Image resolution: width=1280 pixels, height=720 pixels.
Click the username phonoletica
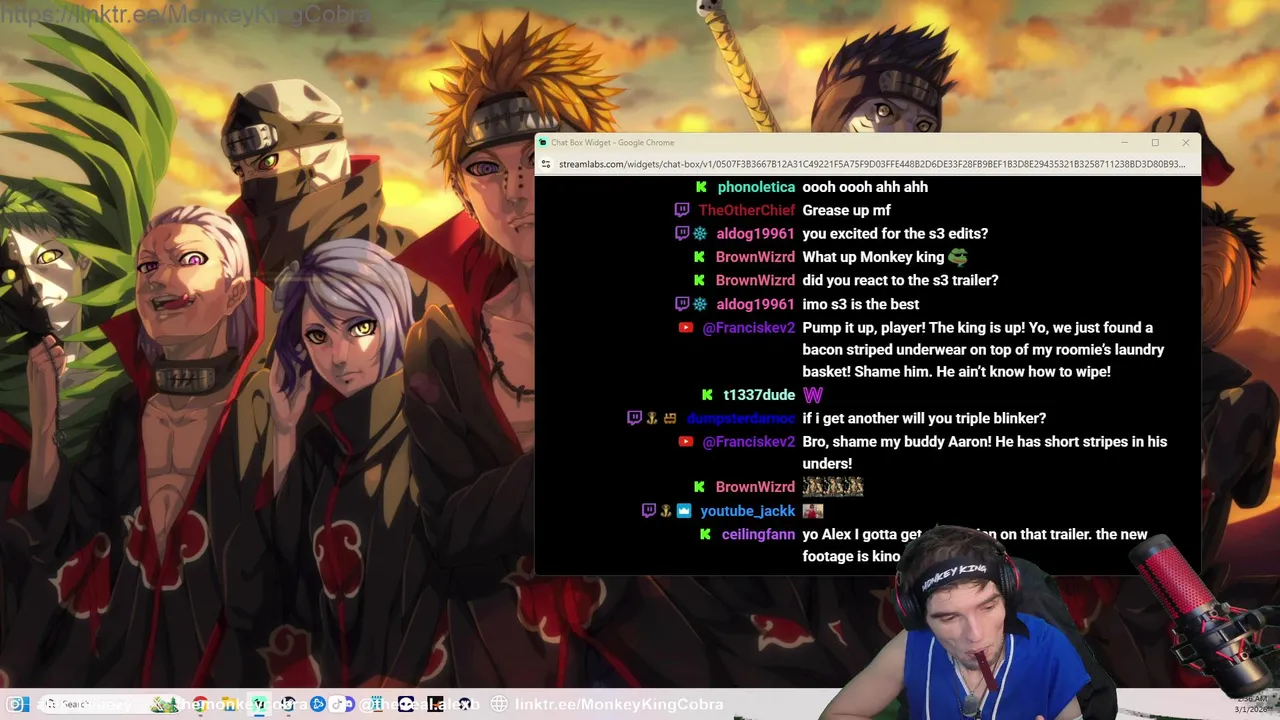click(x=756, y=187)
